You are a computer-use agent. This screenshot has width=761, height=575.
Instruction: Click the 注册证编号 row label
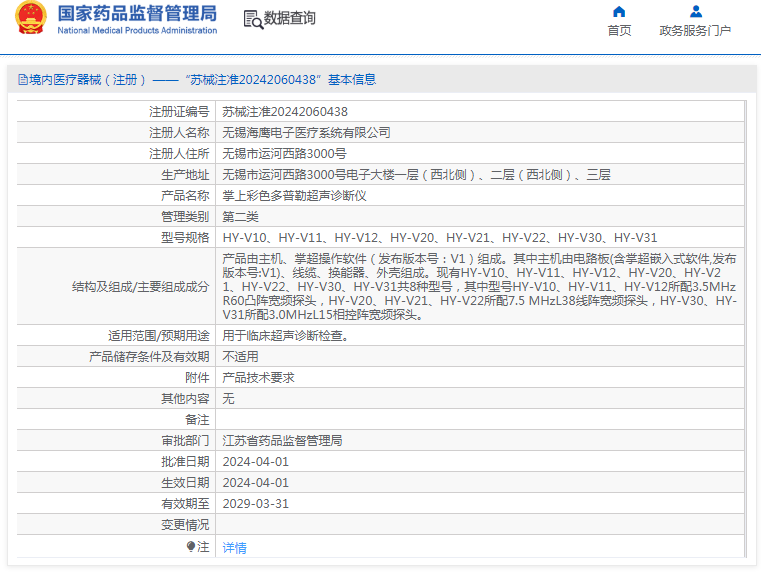click(x=179, y=112)
